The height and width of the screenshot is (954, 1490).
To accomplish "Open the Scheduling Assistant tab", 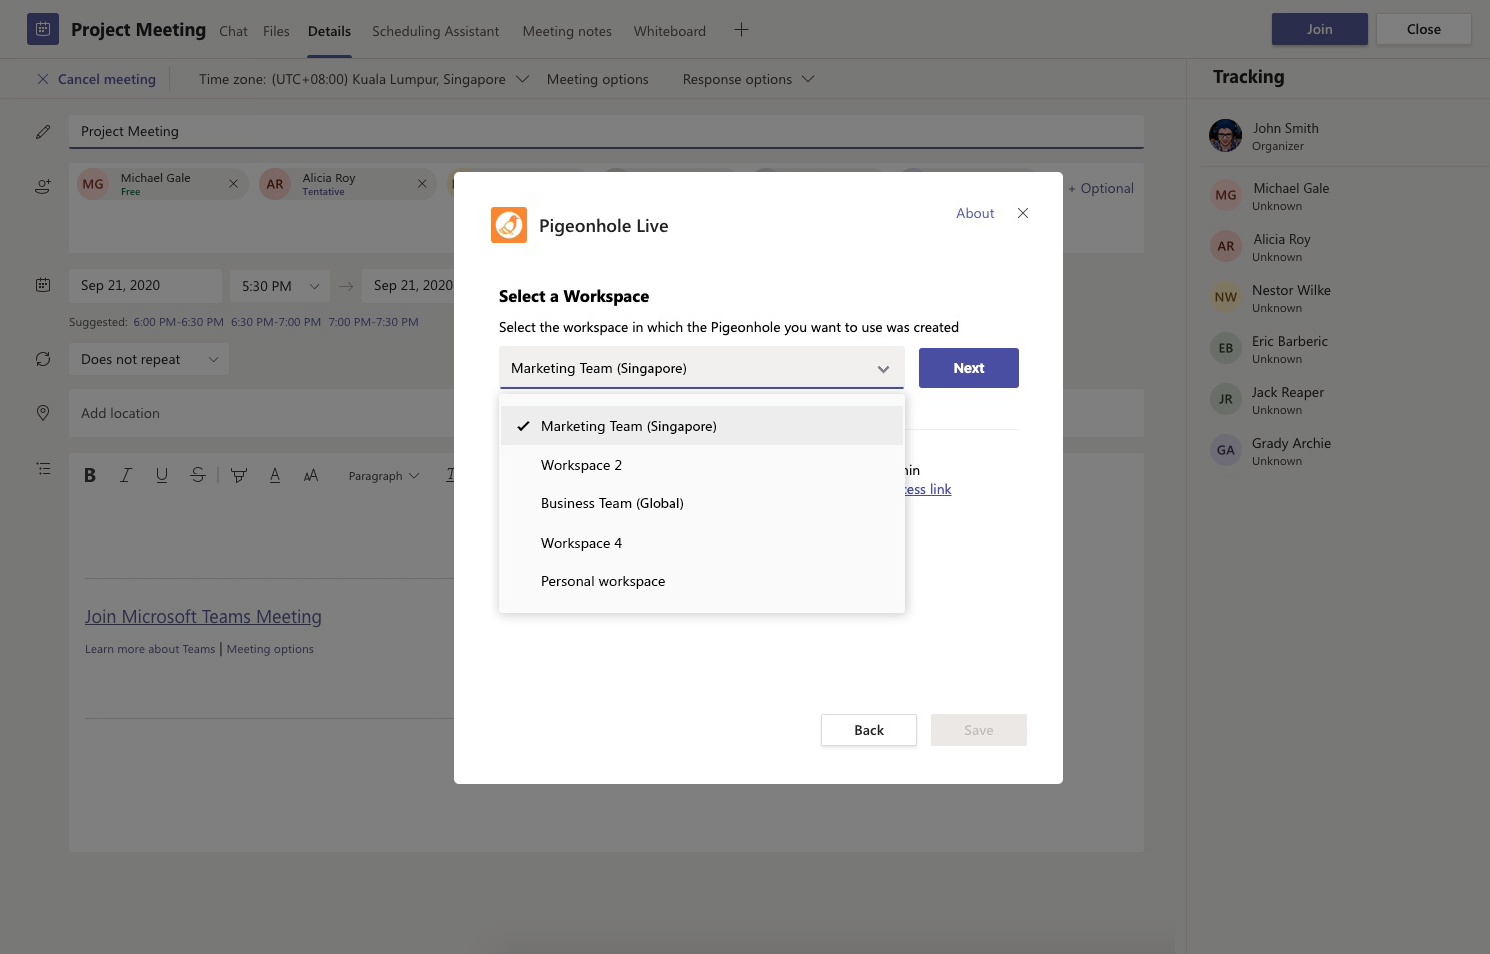I will pyautogui.click(x=435, y=31).
